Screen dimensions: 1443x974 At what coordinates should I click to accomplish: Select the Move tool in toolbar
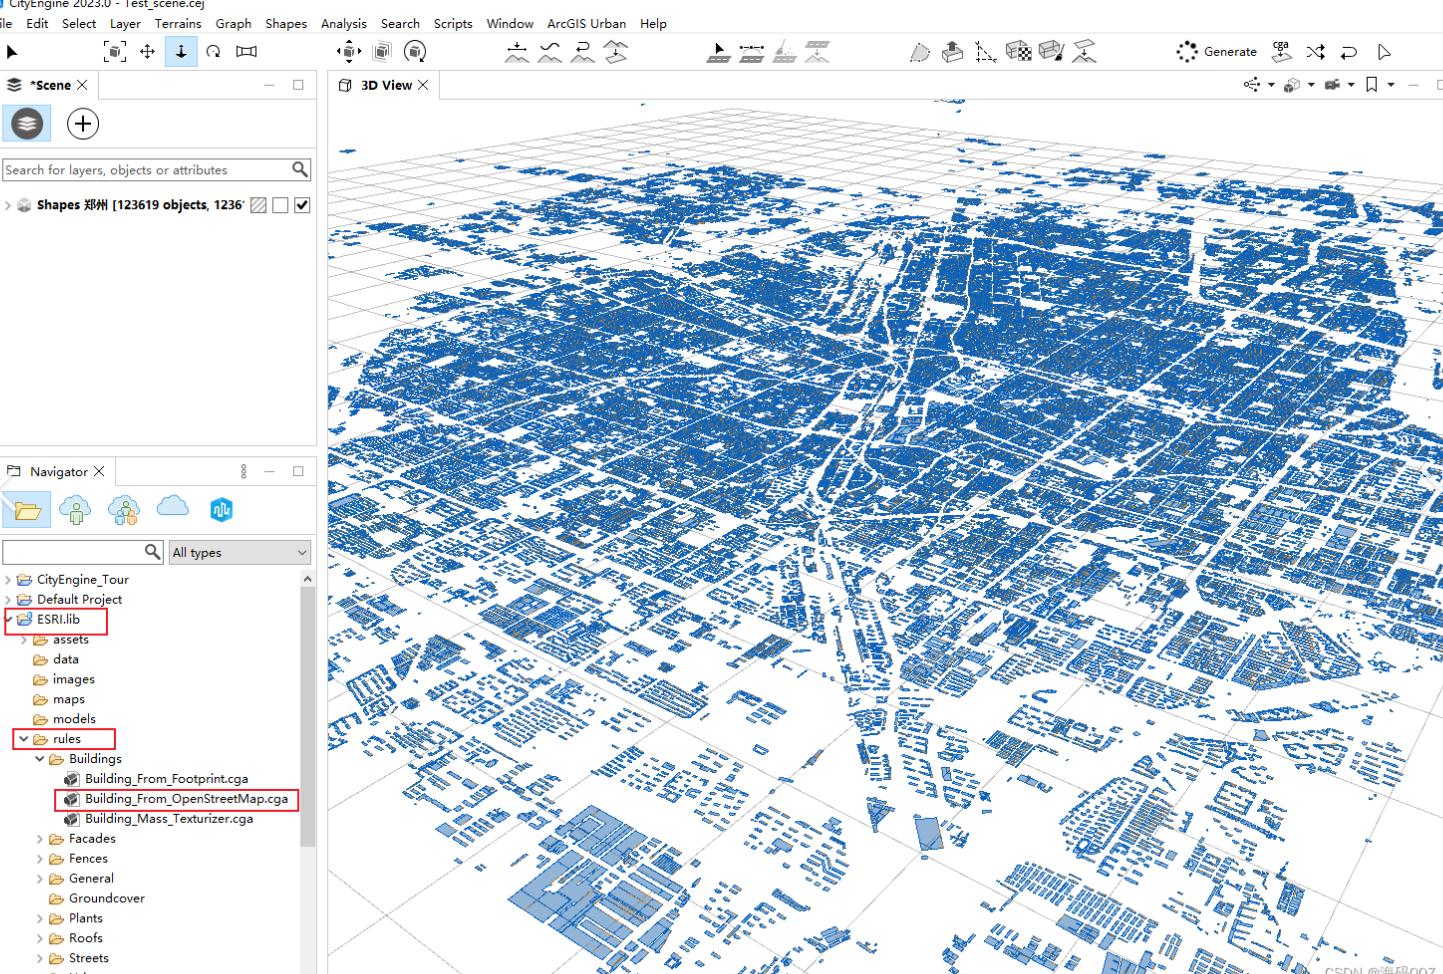pos(147,51)
